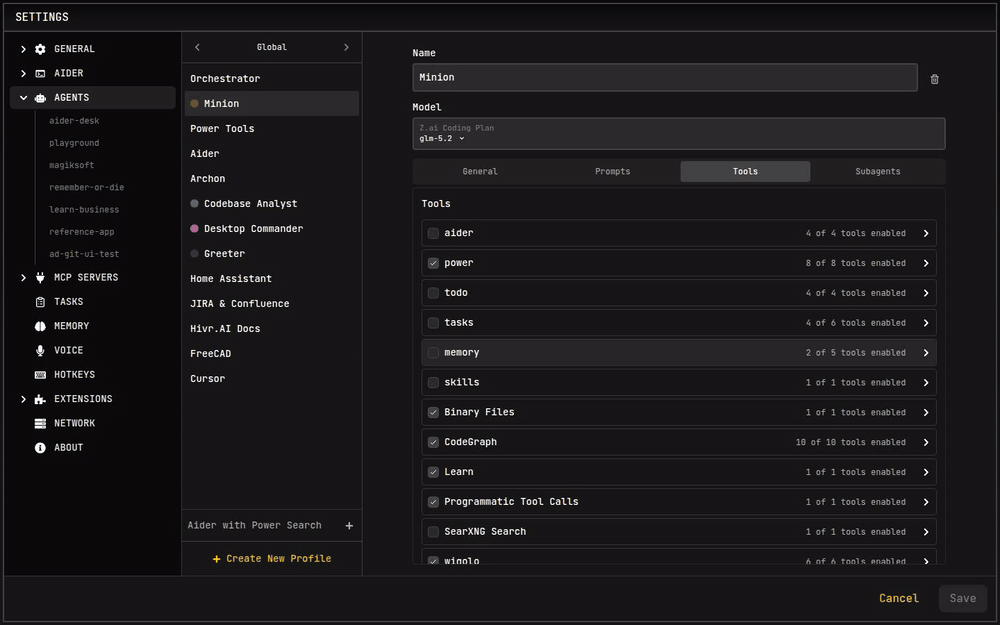1000x625 pixels.
Task: Expand the aider tools row chevron
Action: click(x=925, y=233)
